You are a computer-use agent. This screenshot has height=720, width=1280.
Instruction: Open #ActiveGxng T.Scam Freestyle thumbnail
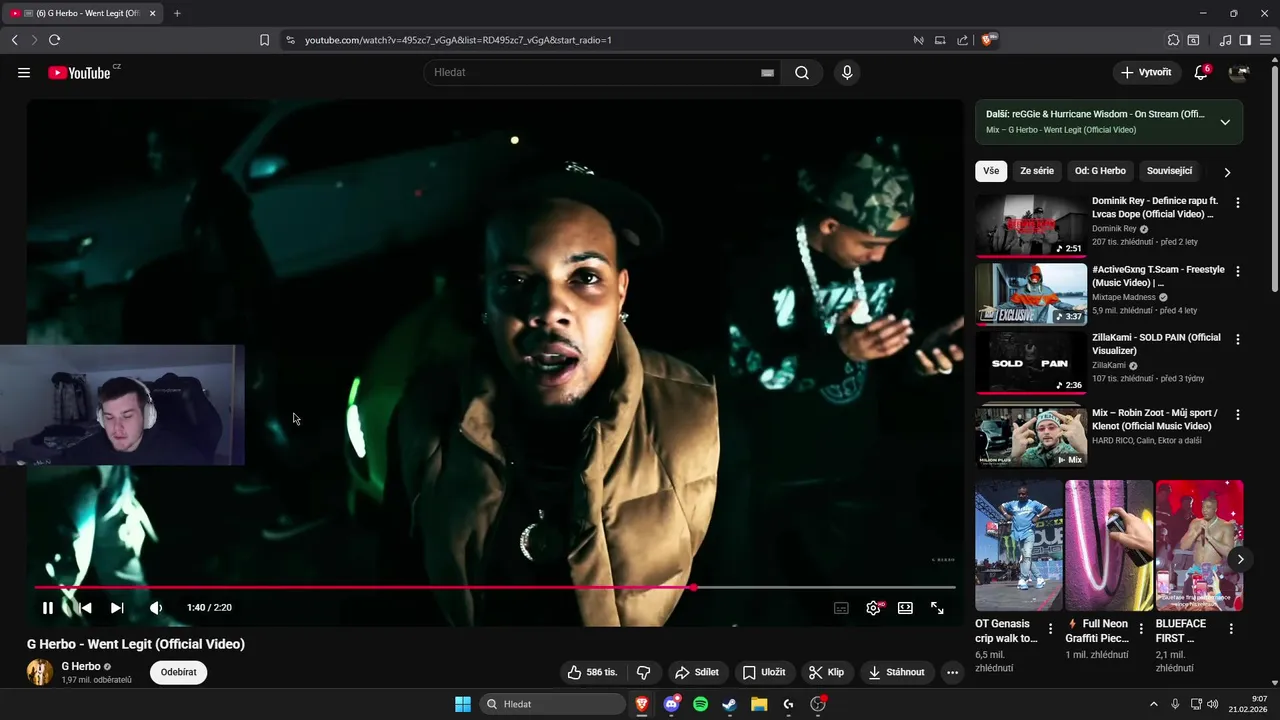click(x=1031, y=294)
